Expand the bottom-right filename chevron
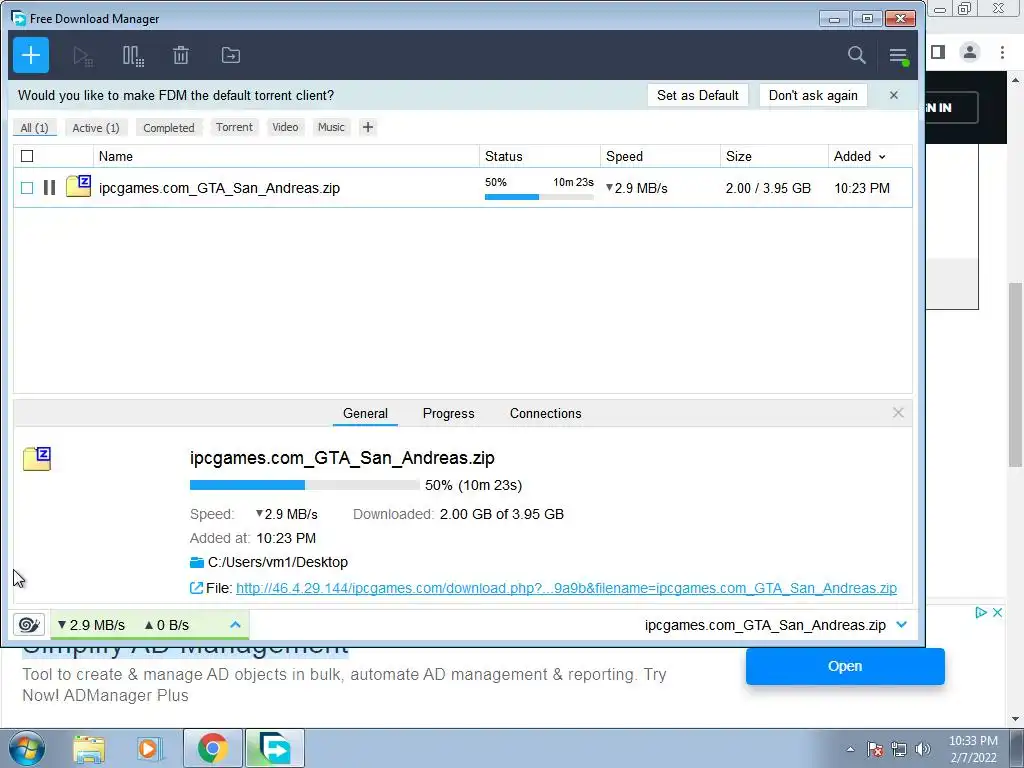1024x768 pixels. point(902,625)
